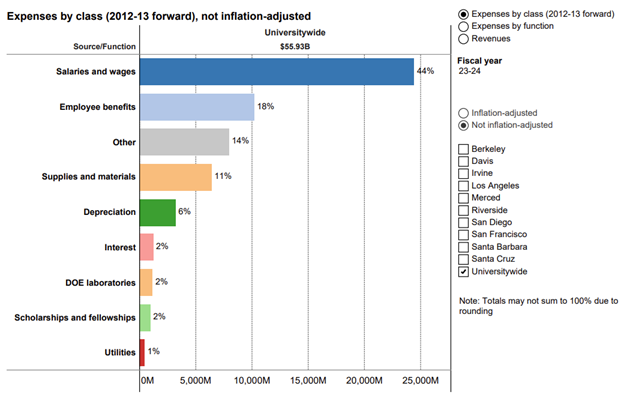Select the gray Other expenses bar

tap(184, 142)
